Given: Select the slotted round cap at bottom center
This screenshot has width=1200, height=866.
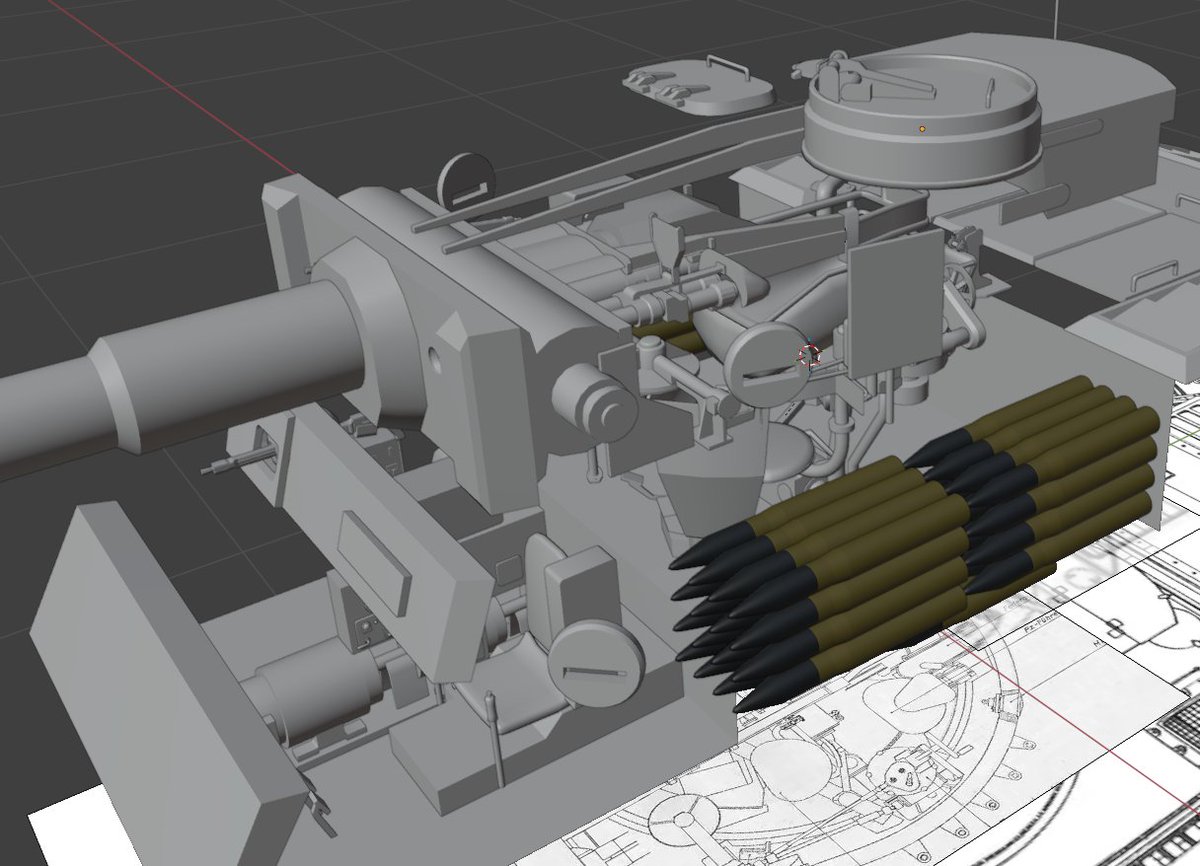Looking at the screenshot, I should (x=595, y=662).
